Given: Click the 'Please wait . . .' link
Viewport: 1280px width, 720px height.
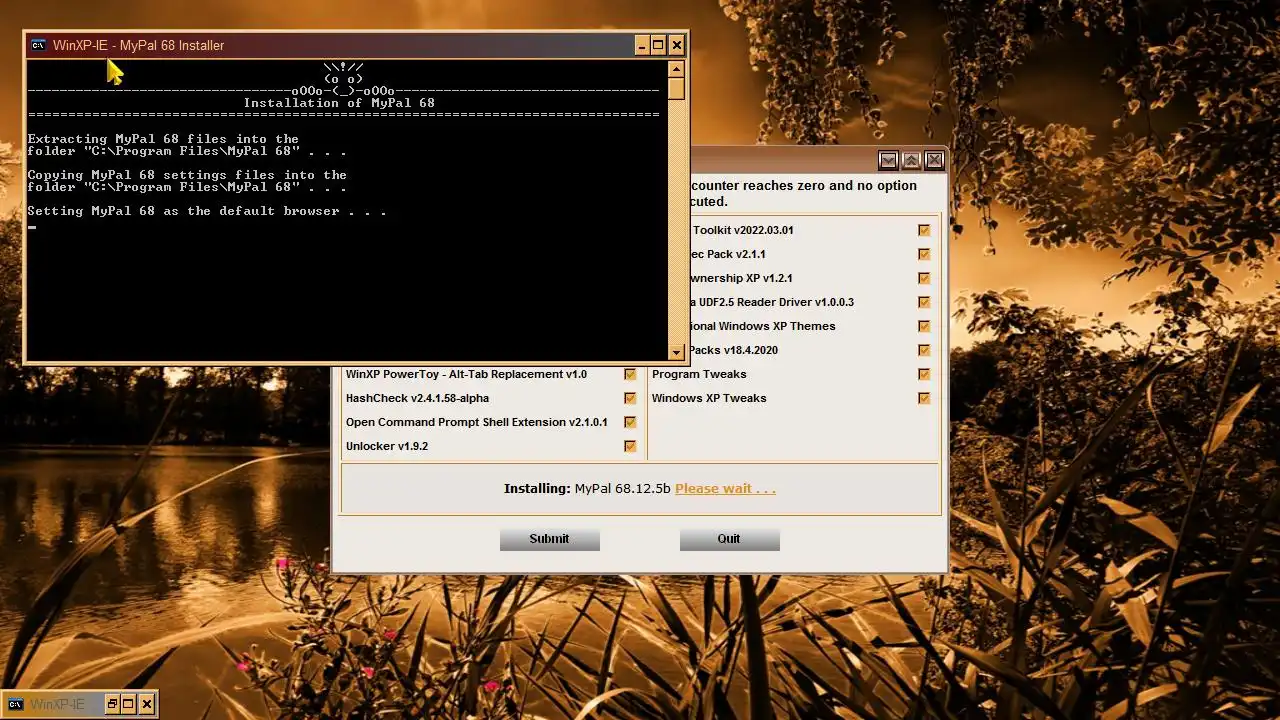Looking at the screenshot, I should click(x=725, y=489).
